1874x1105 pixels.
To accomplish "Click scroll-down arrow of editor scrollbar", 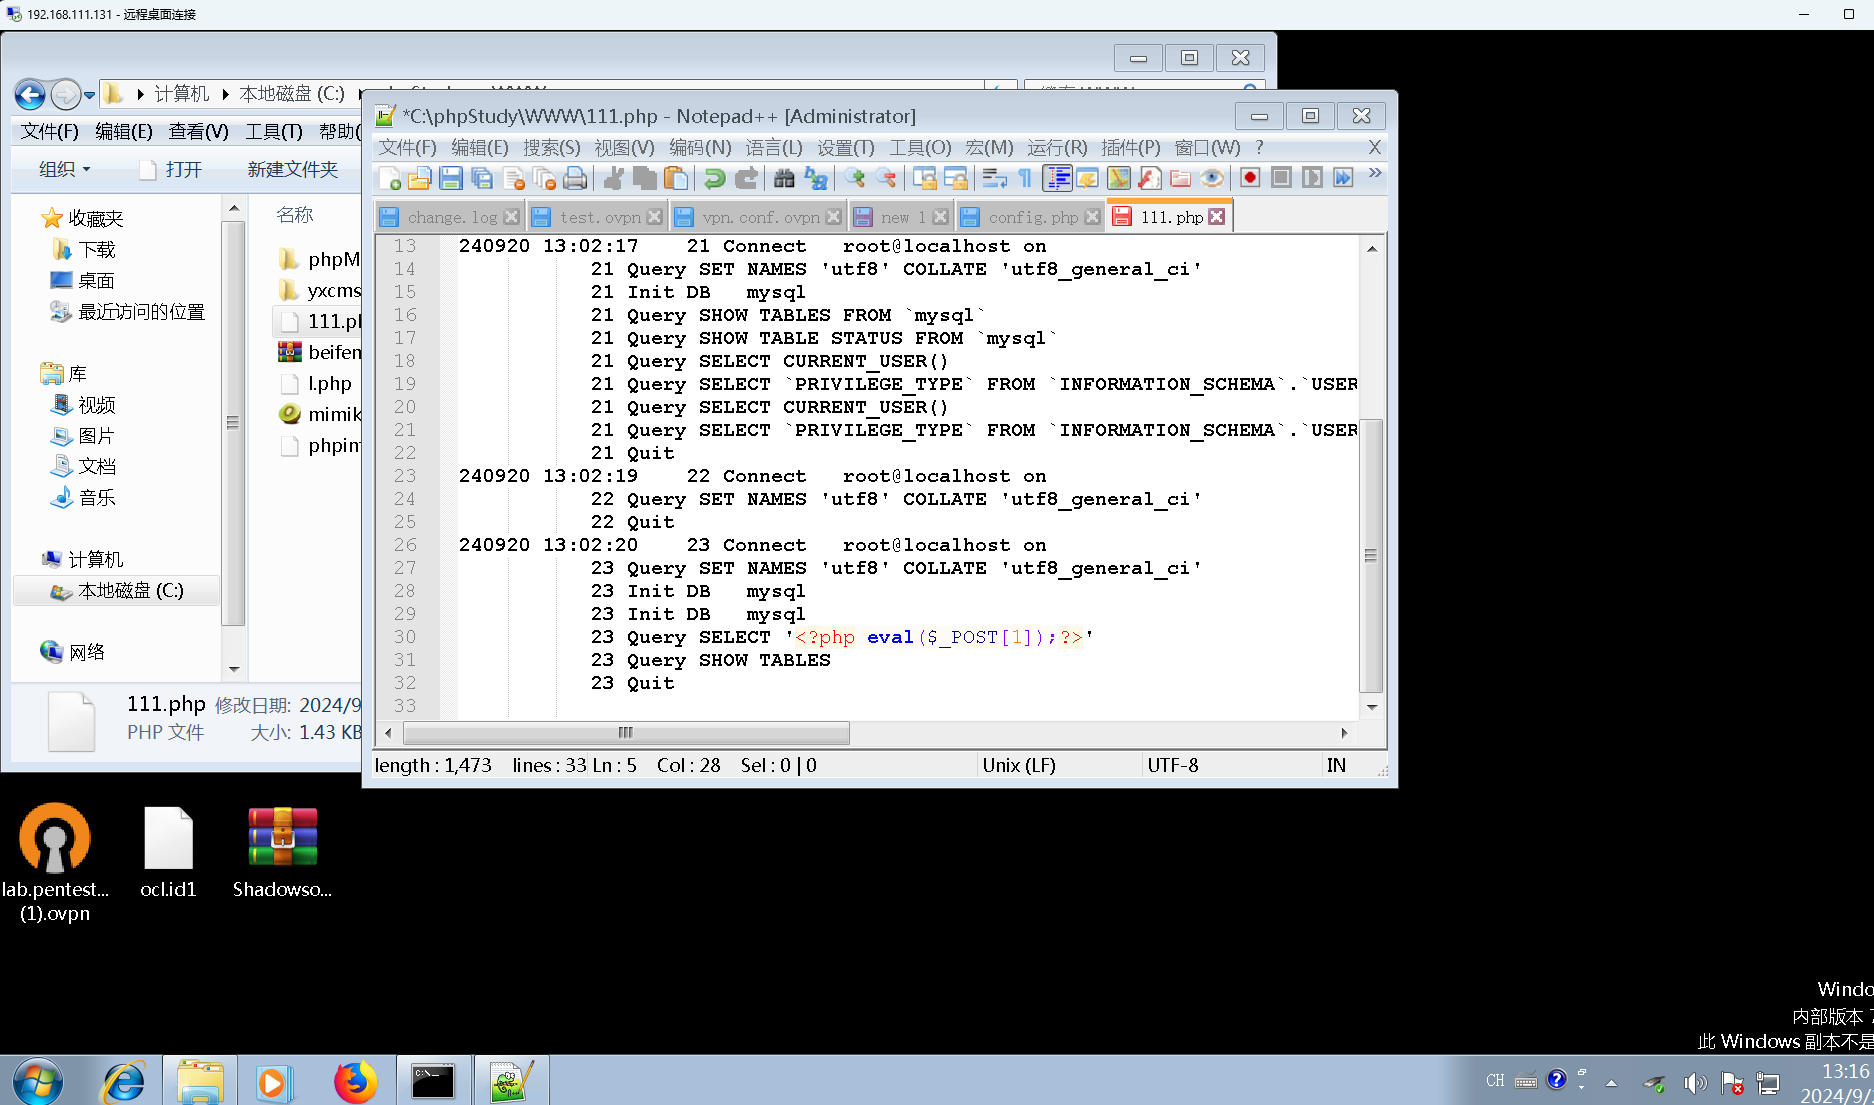I will 1372,707.
